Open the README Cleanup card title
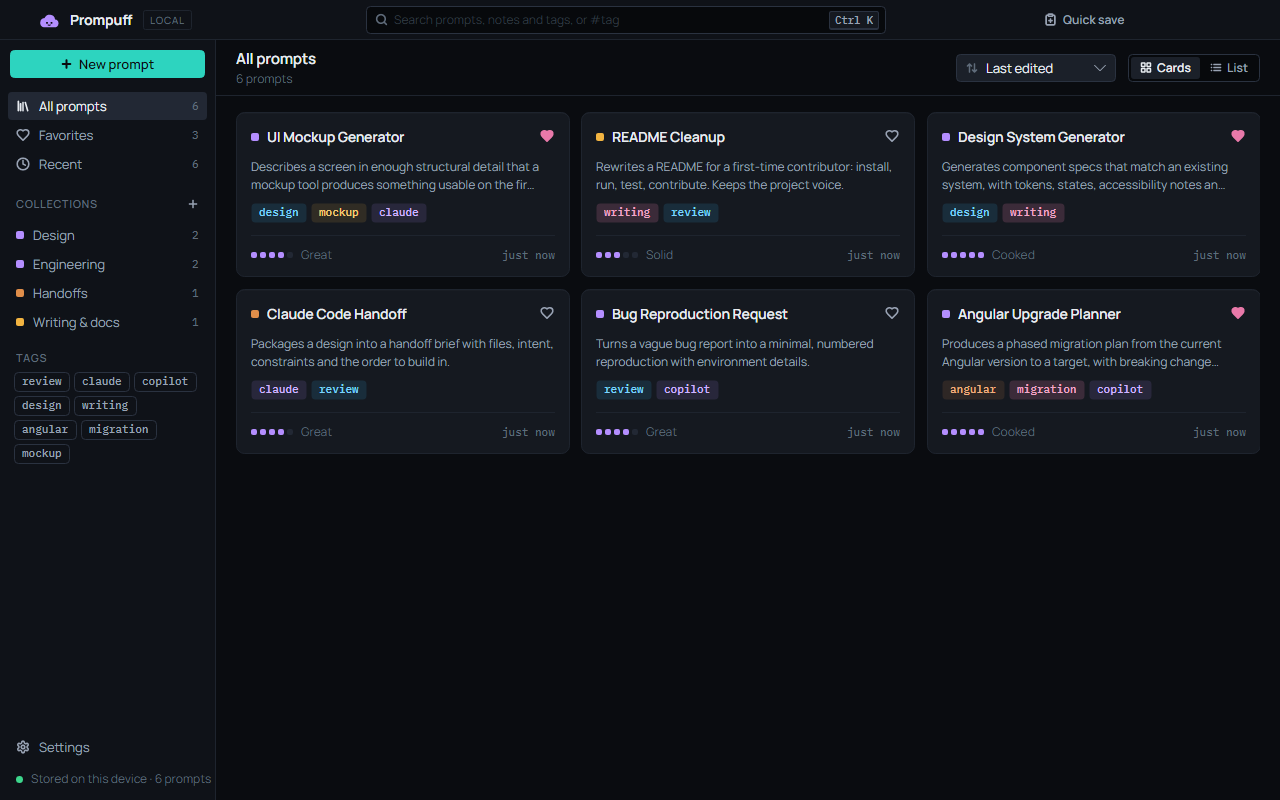This screenshot has width=1280, height=800. coord(668,137)
